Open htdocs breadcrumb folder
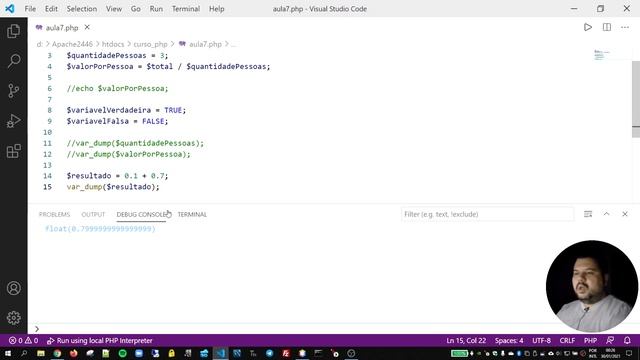This screenshot has width=640, height=360. pyautogui.click(x=113, y=44)
